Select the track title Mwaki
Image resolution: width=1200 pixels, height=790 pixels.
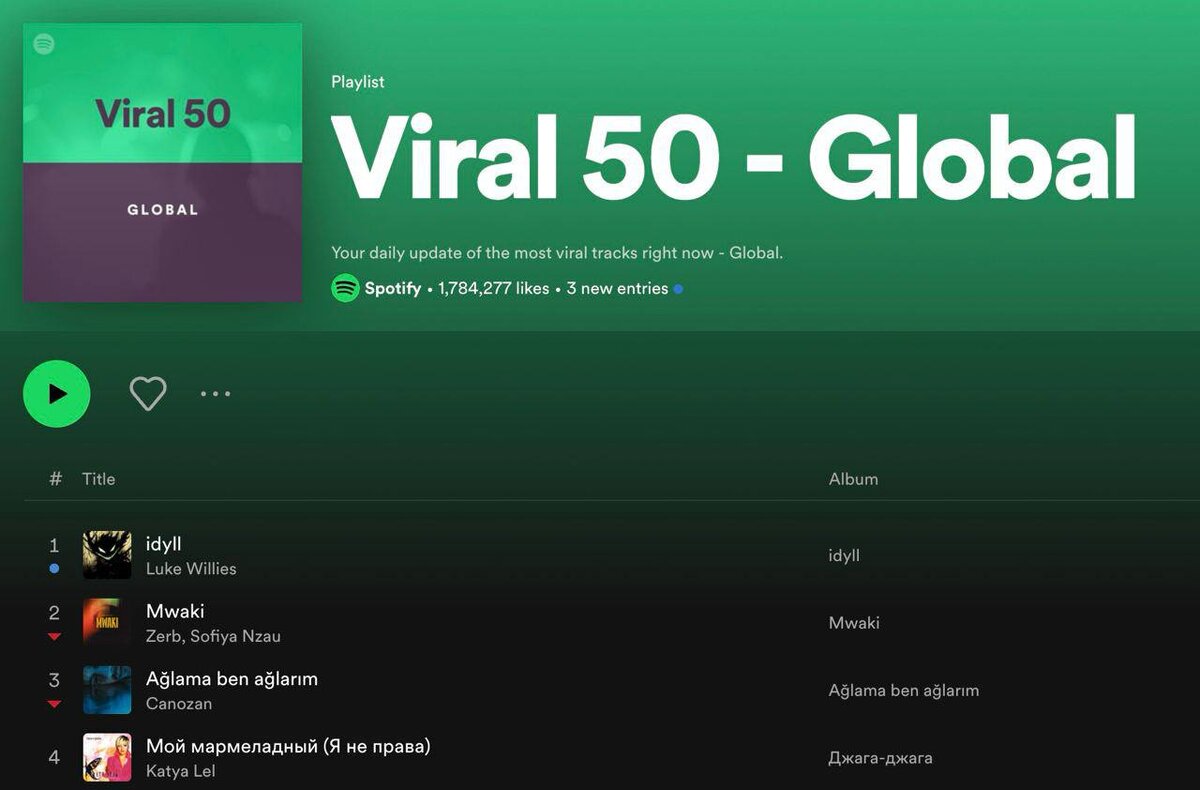click(x=175, y=611)
